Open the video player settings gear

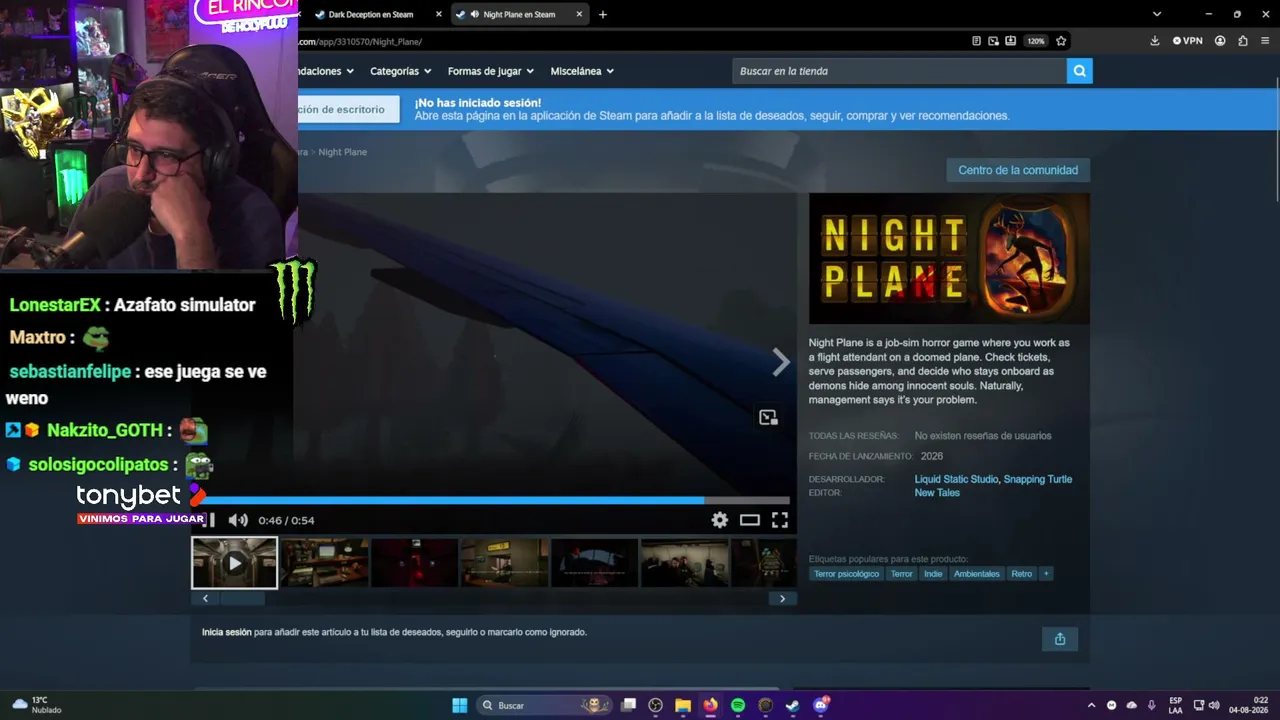(x=720, y=520)
